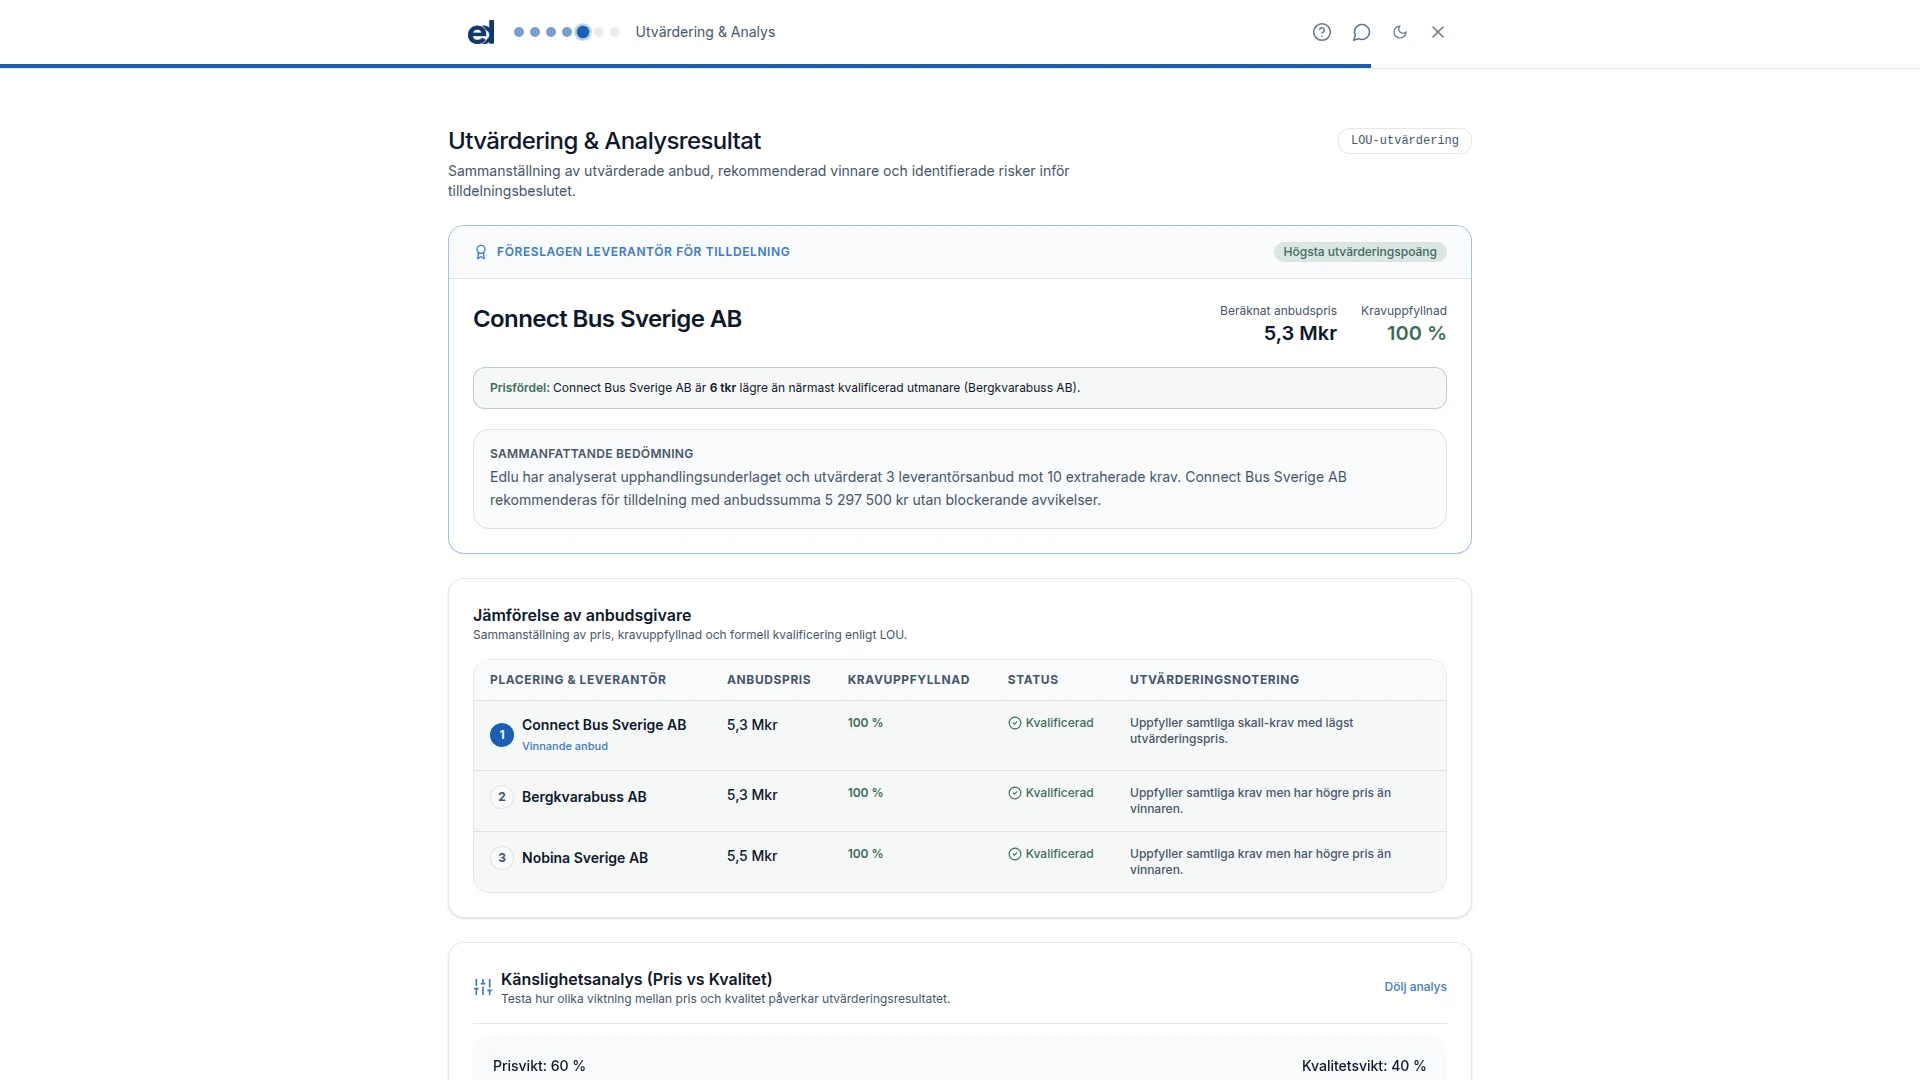Click the Anbudspris column header
Image resolution: width=1920 pixels, height=1080 pixels.
tap(769, 680)
